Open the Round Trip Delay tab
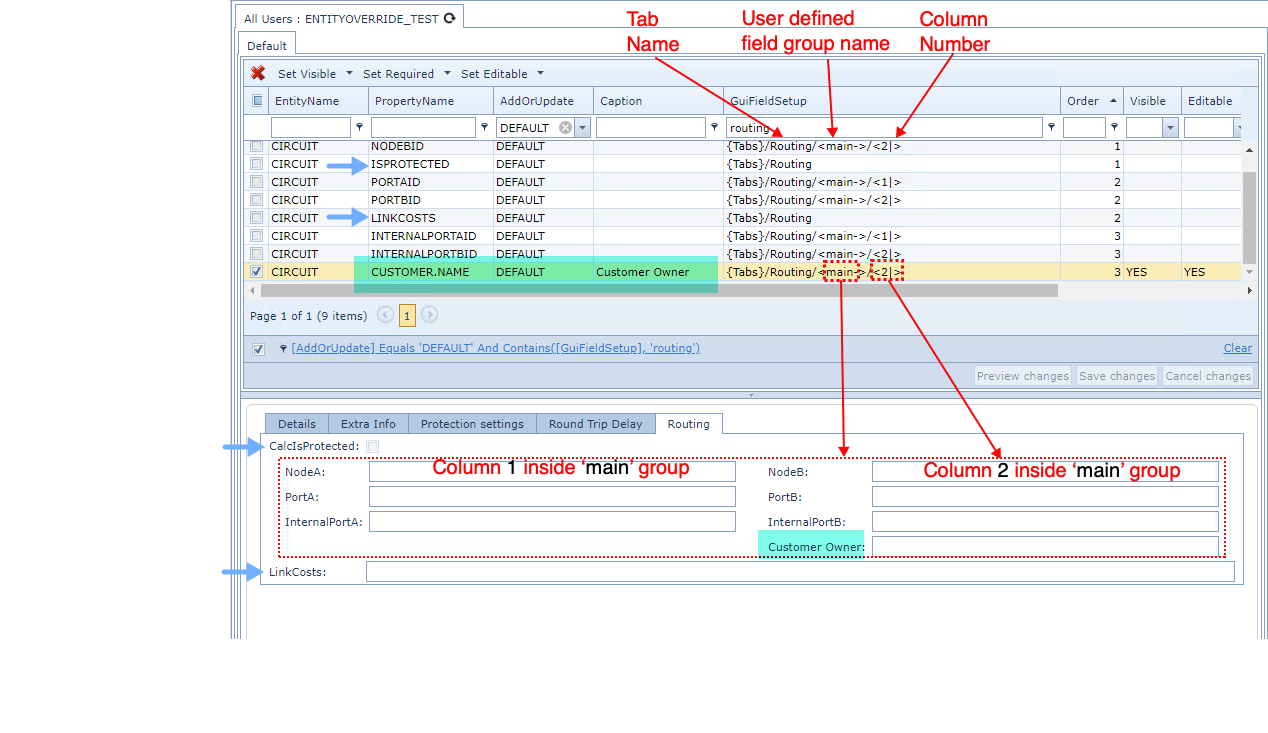Image resolution: width=1268 pixels, height=733 pixels. pyautogui.click(x=595, y=424)
